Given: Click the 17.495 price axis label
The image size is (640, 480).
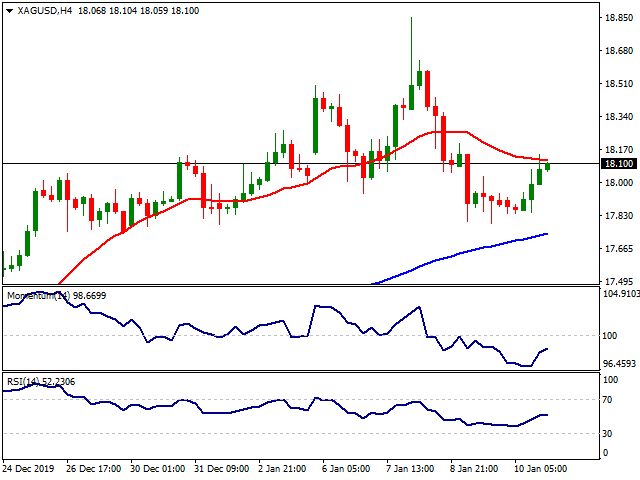Looking at the screenshot, I should point(619,282).
